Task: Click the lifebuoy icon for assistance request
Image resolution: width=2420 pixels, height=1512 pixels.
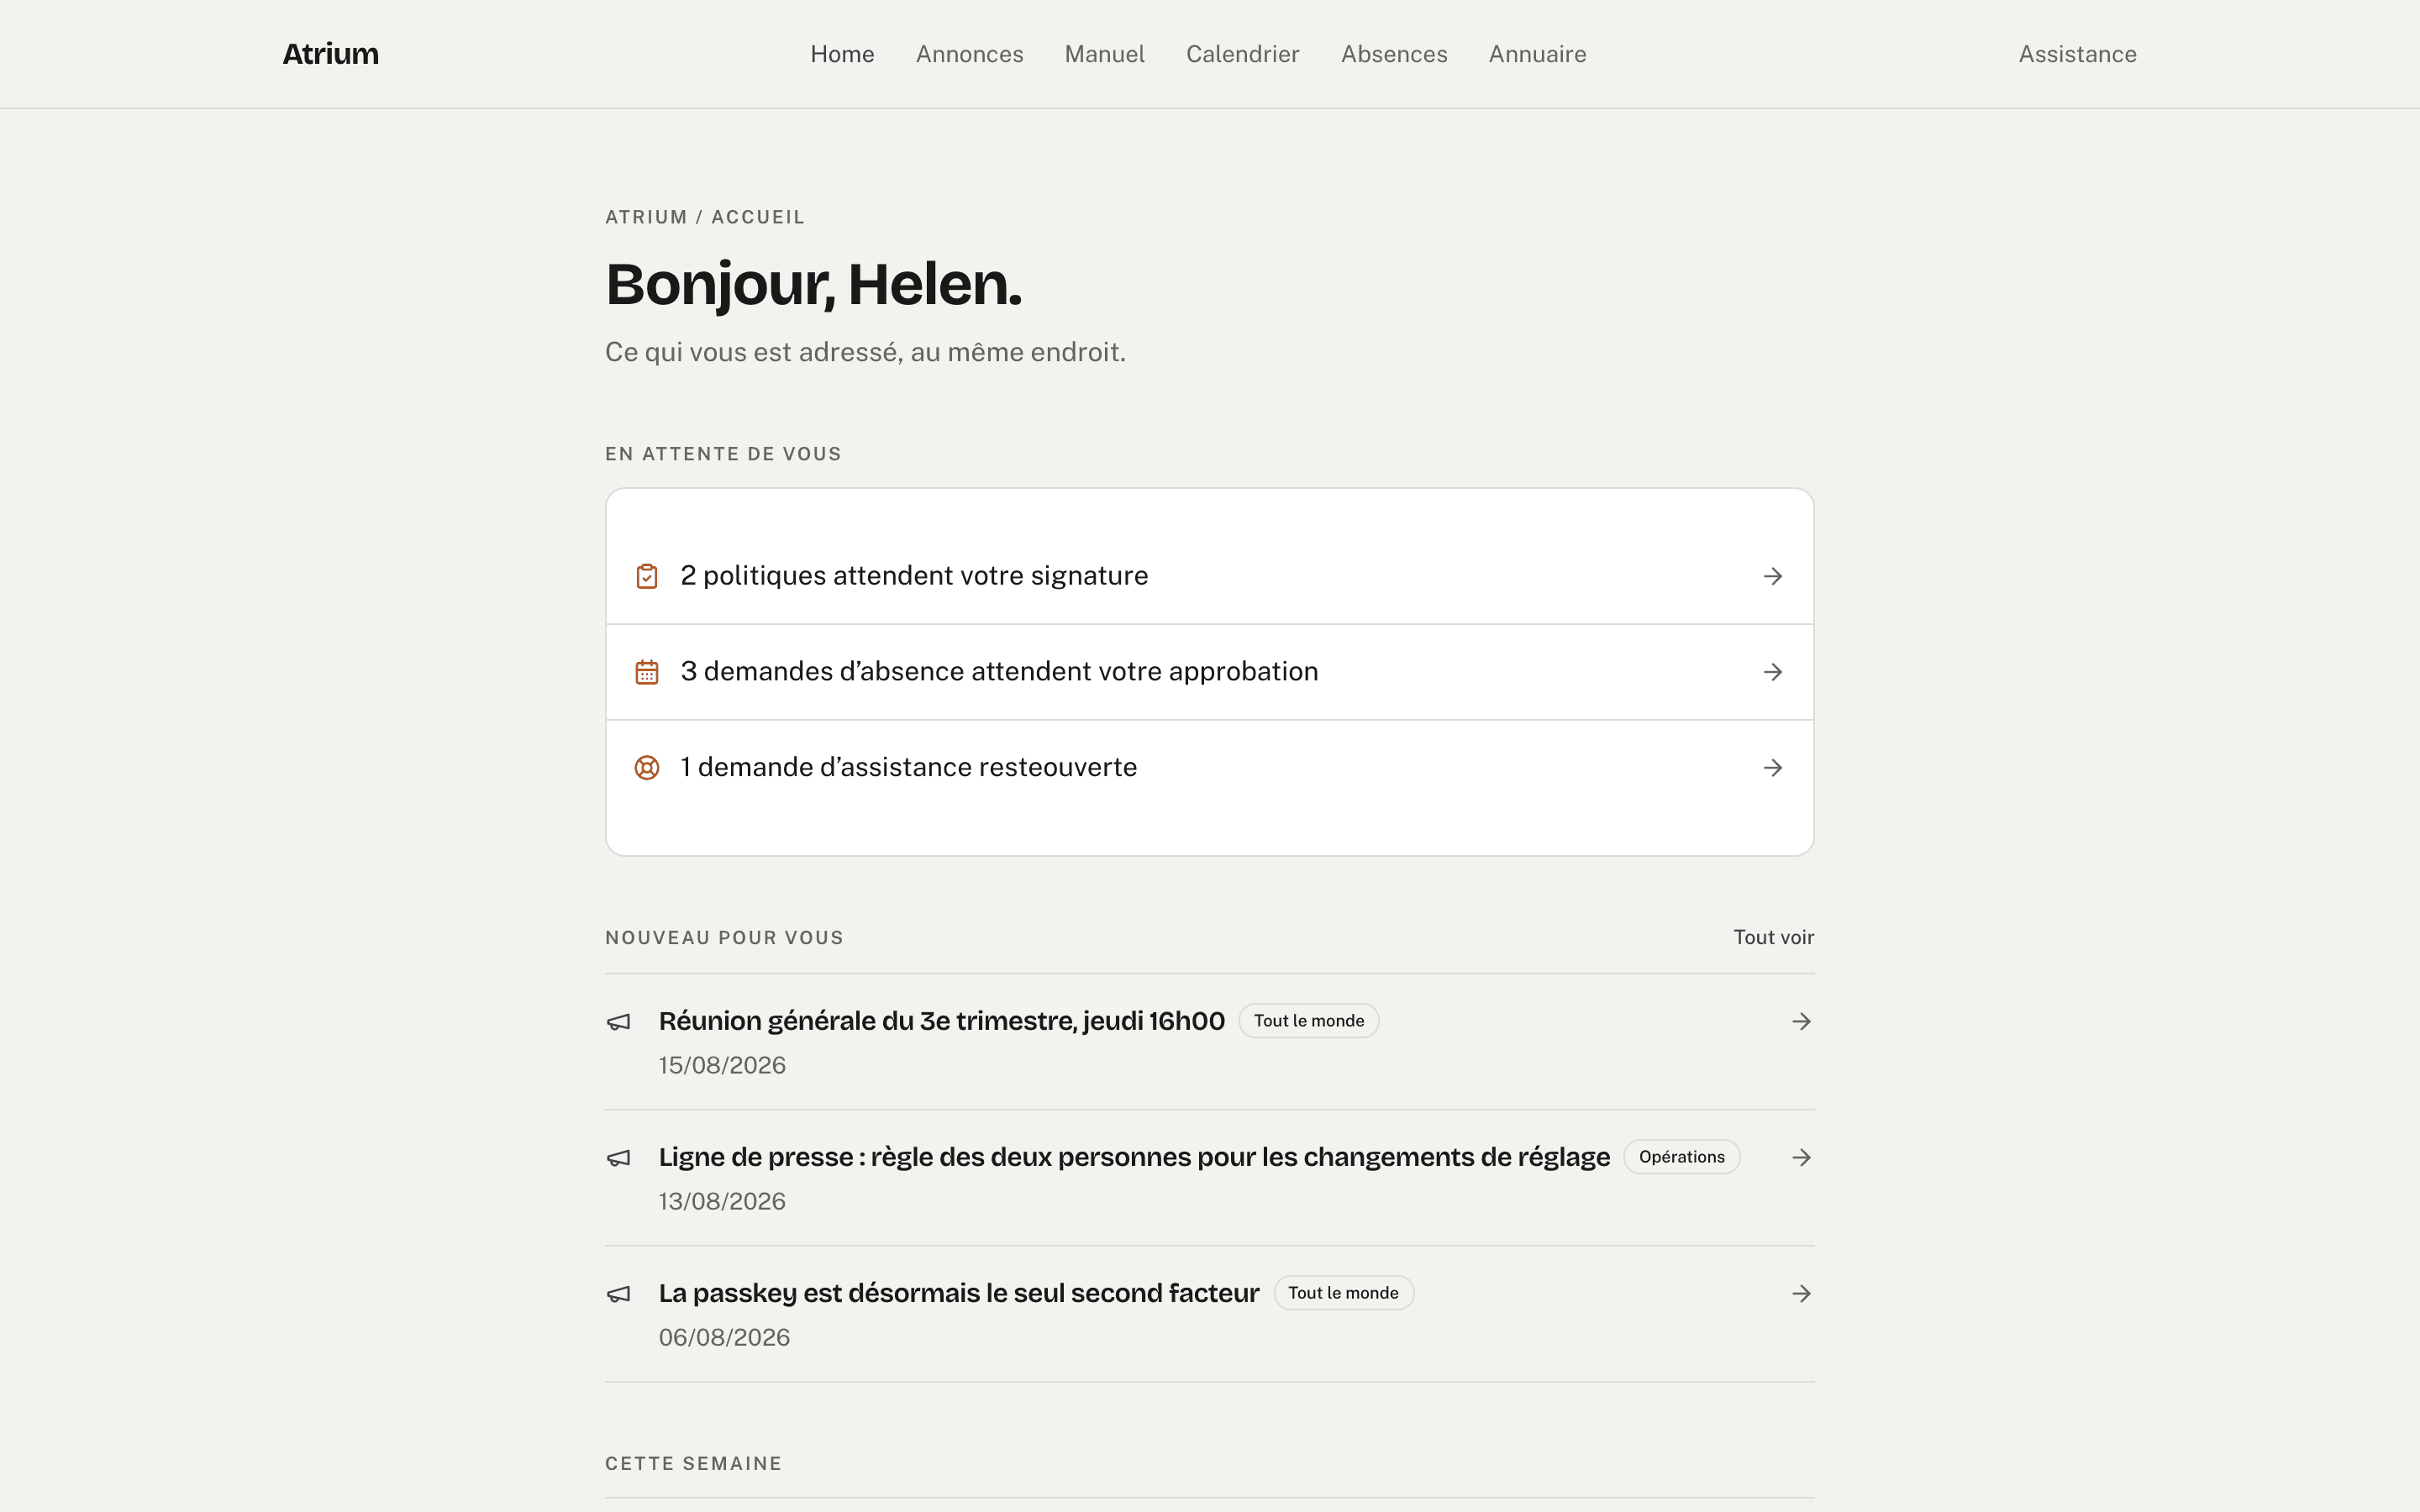Action: tap(647, 768)
